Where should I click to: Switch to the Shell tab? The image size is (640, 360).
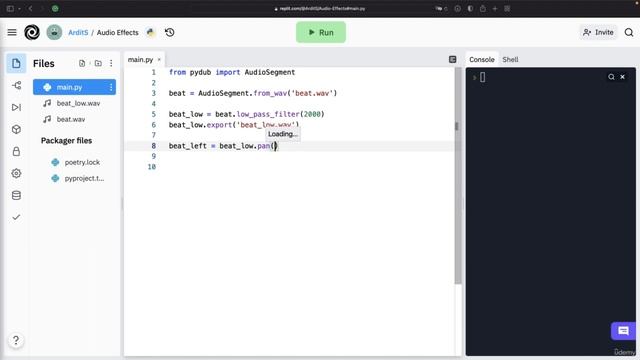[x=510, y=60]
